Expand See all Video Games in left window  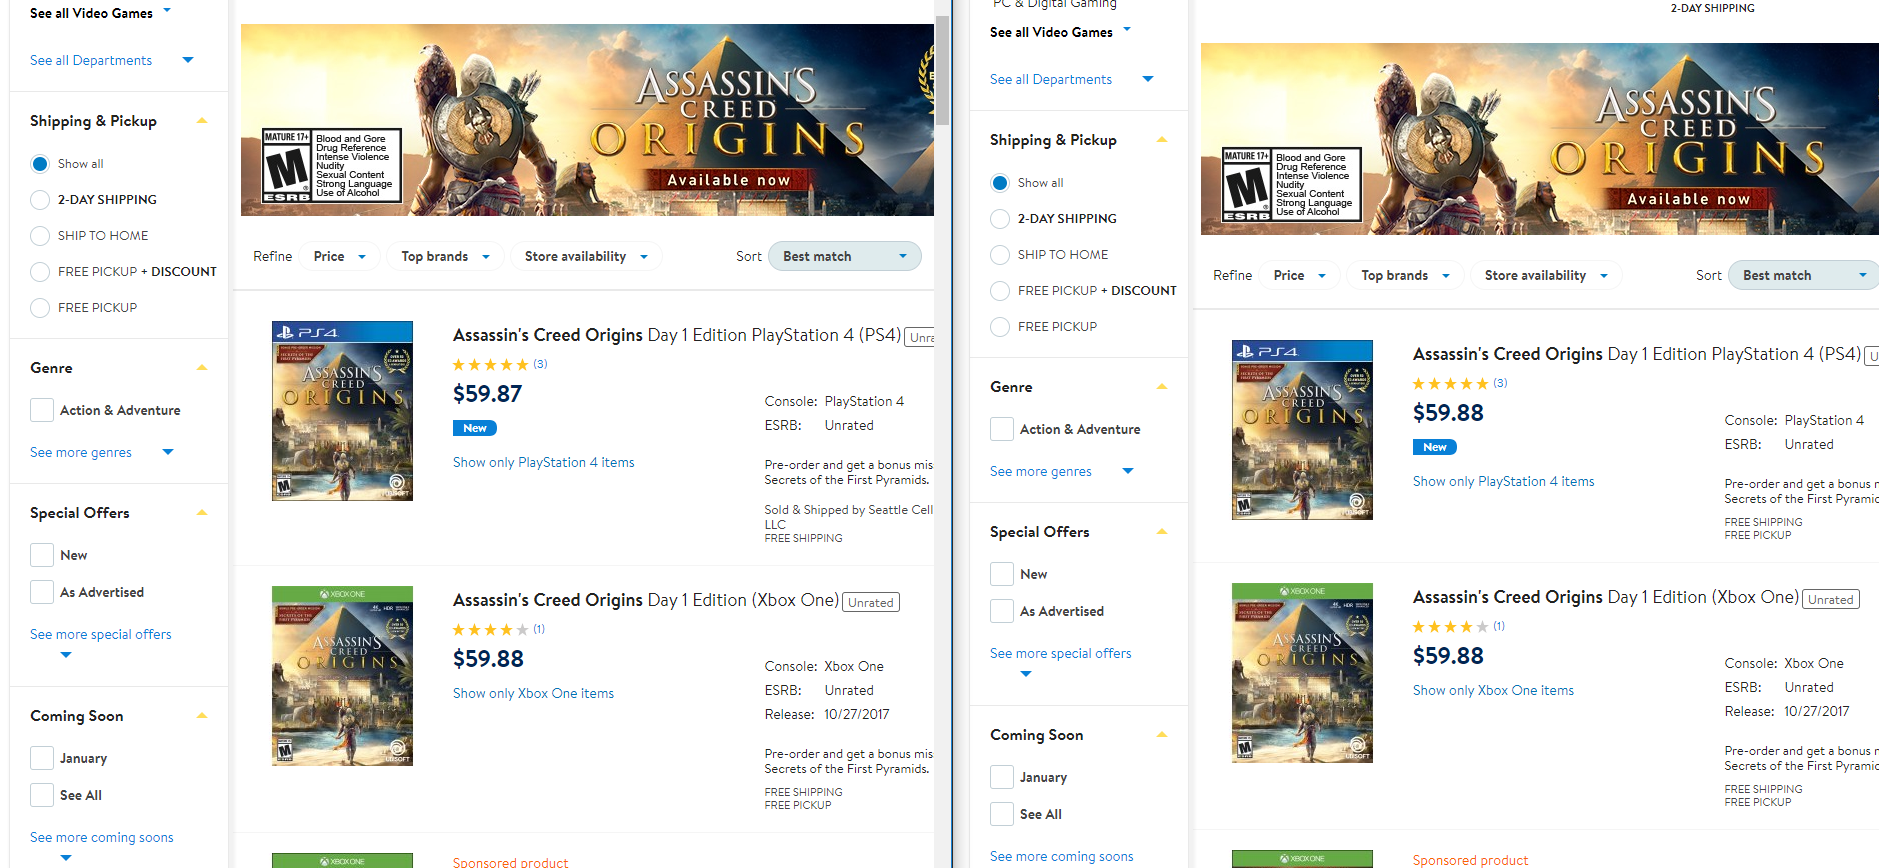click(x=100, y=13)
